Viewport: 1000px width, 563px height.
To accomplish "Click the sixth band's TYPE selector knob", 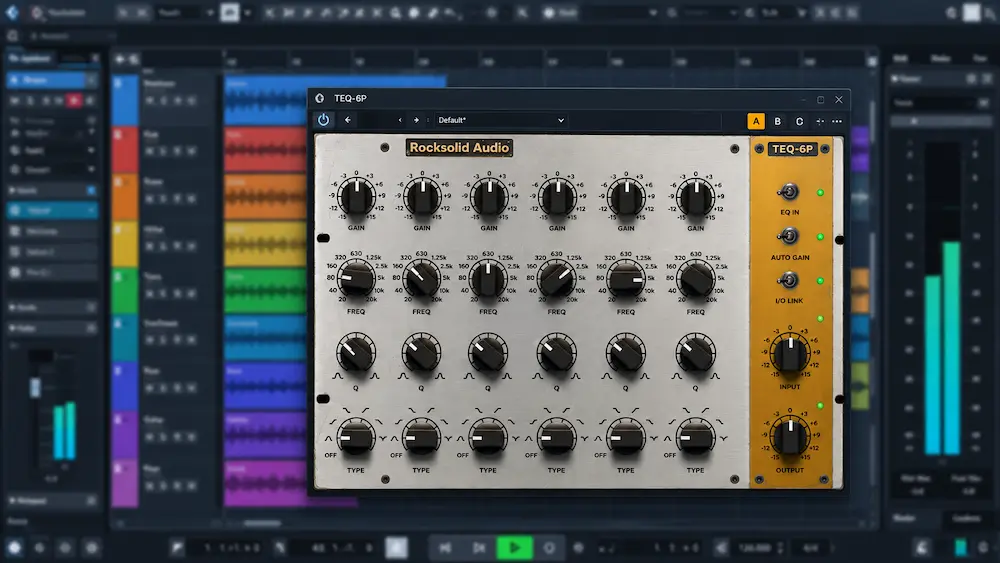I will (x=695, y=437).
